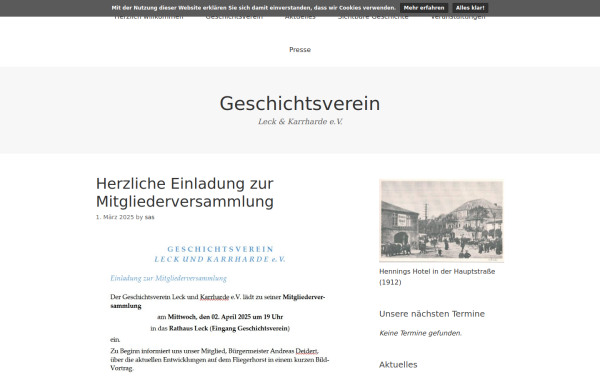600x375 pixels.
Task: Click the Geschichtsverein site title
Action: (x=300, y=104)
